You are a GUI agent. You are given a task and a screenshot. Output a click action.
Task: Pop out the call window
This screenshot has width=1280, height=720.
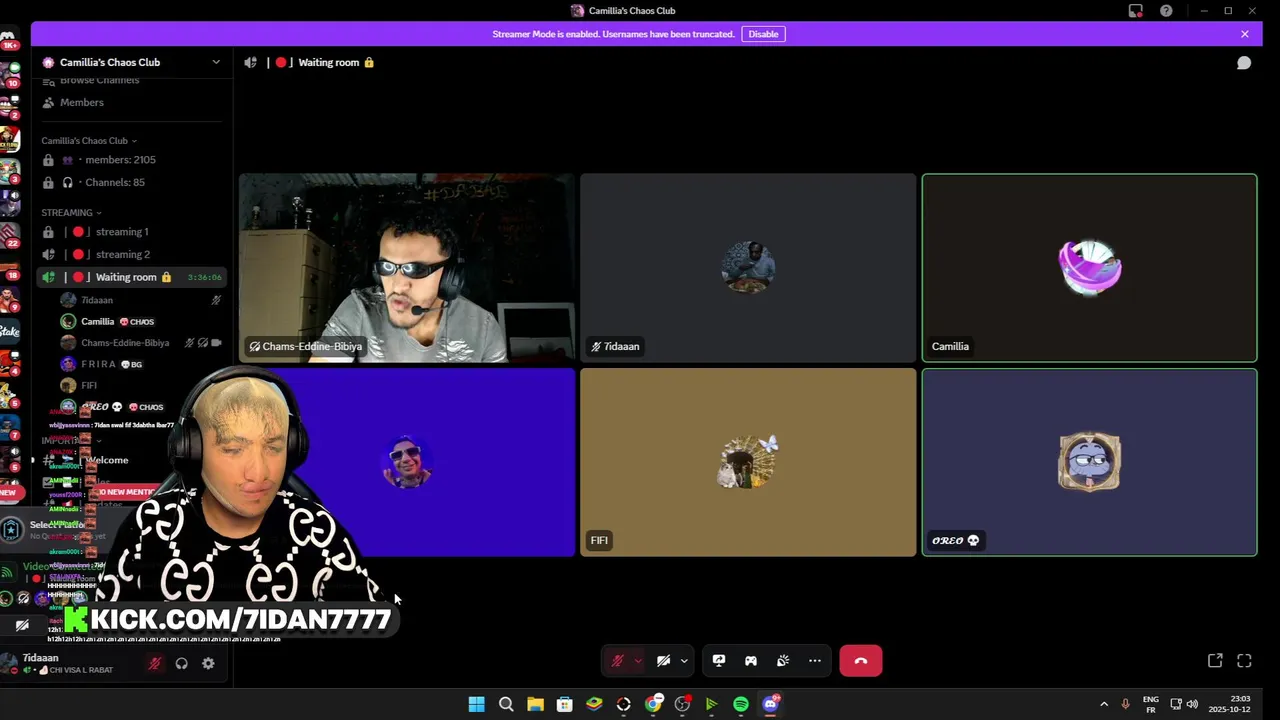[1215, 661]
